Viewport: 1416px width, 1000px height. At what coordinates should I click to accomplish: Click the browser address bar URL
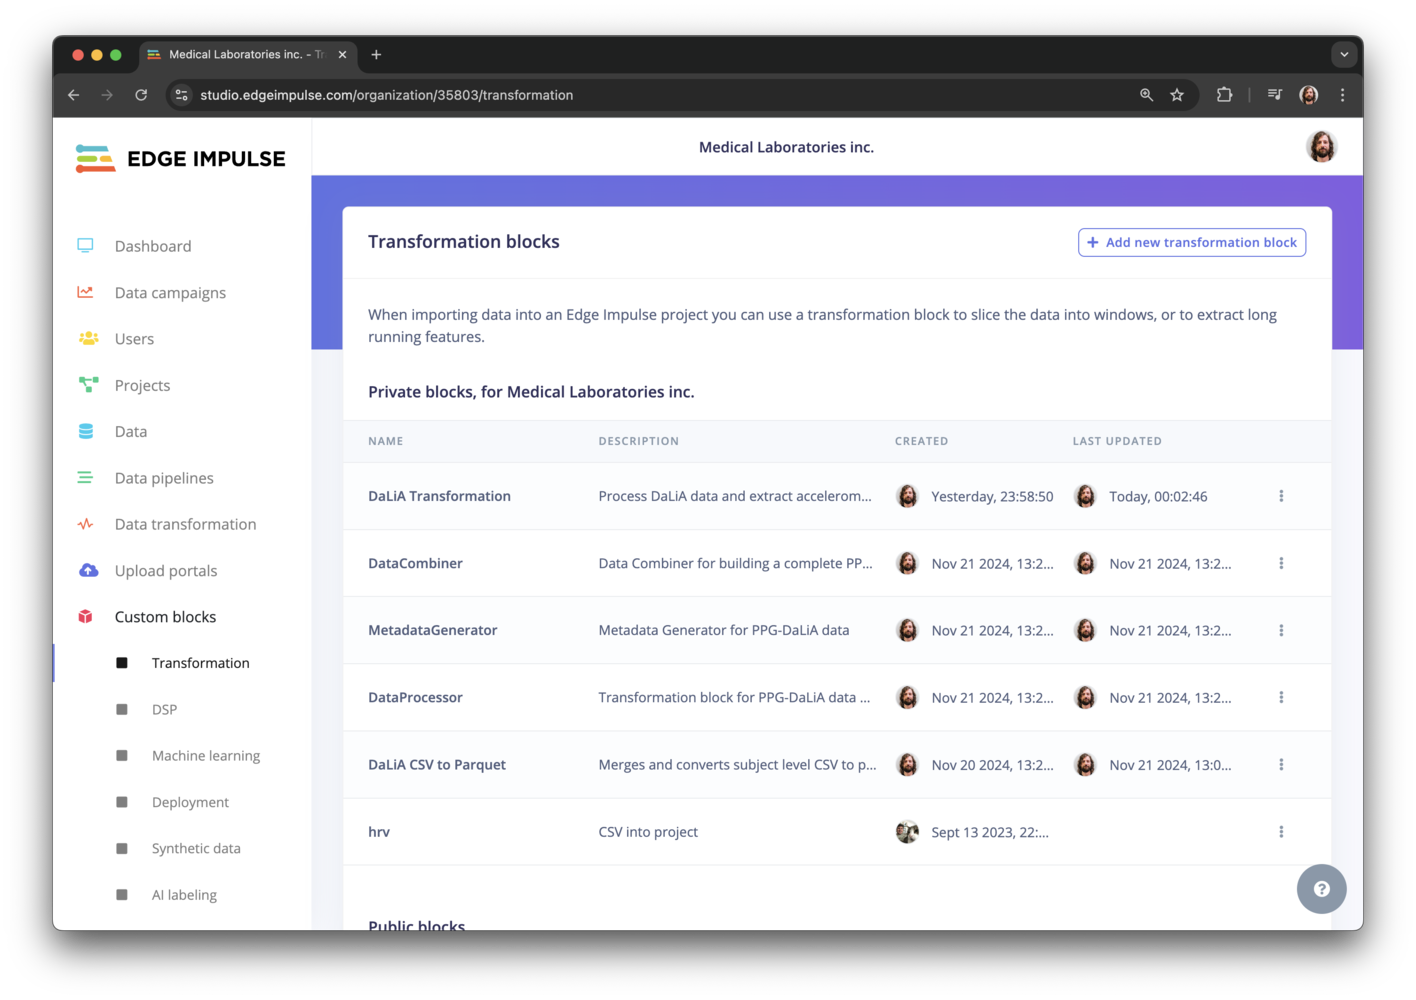pyautogui.click(x=386, y=95)
